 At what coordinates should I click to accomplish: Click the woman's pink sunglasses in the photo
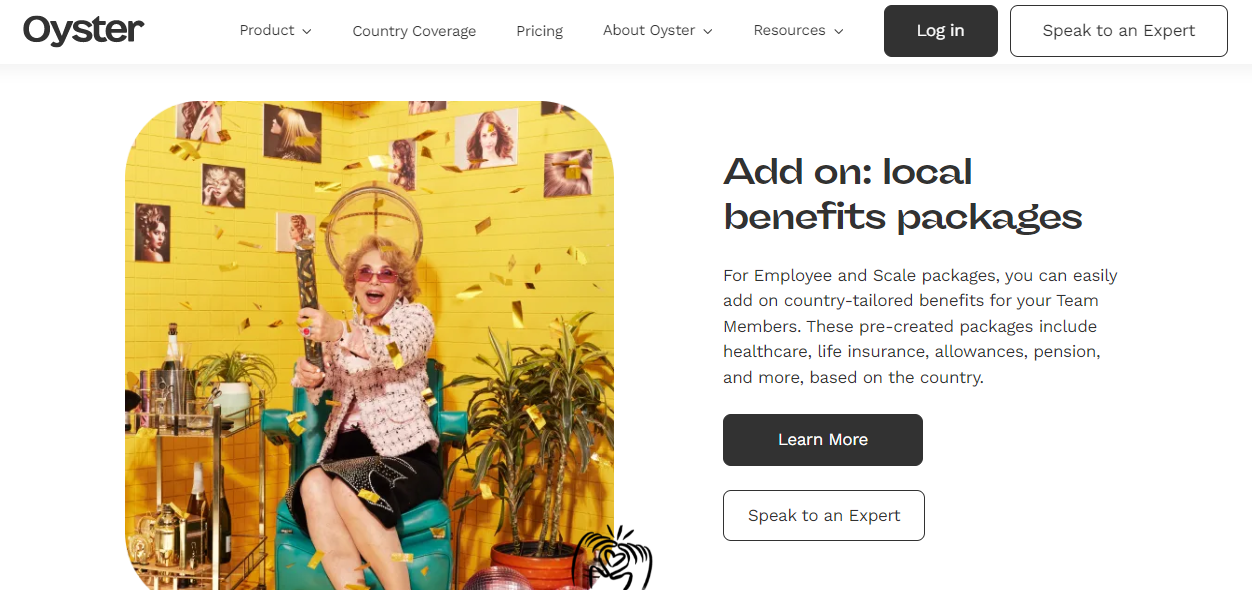point(375,275)
